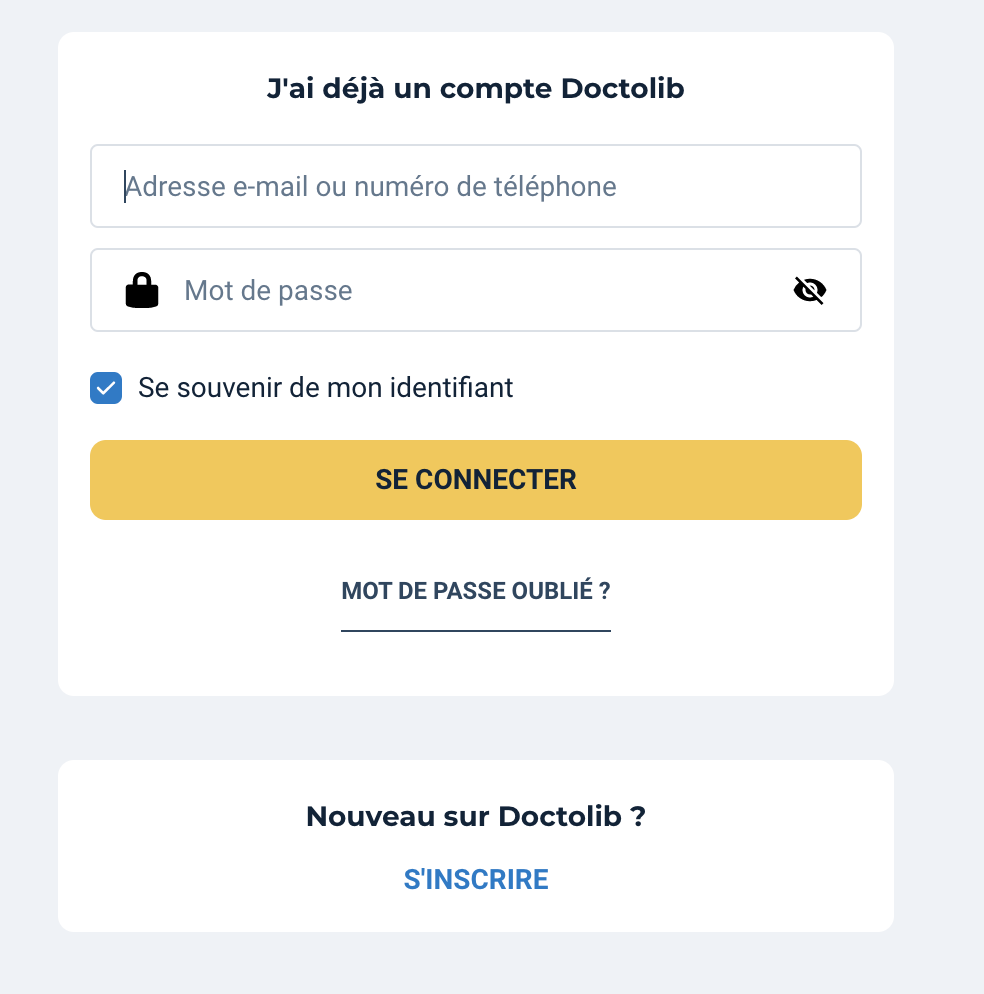Viewport: 984px width, 994px height.
Task: Click the 'J'ai déjà un compte Doctolib' heading
Action: (x=476, y=89)
